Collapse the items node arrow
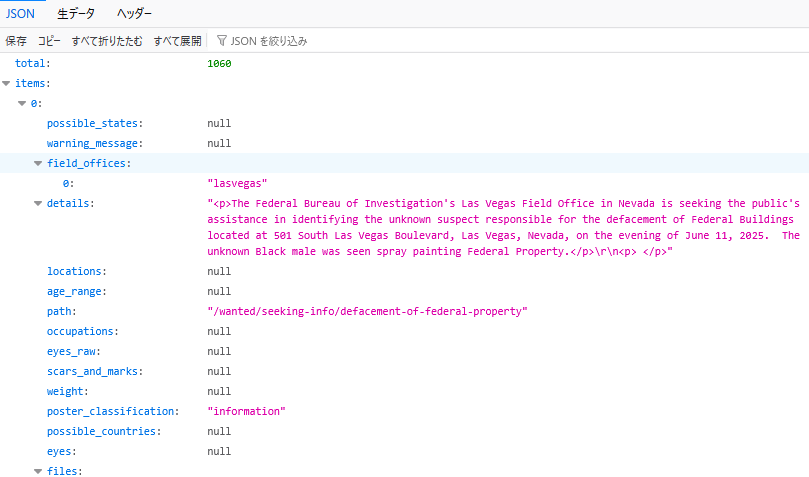This screenshot has width=809, height=477. [x=7, y=84]
